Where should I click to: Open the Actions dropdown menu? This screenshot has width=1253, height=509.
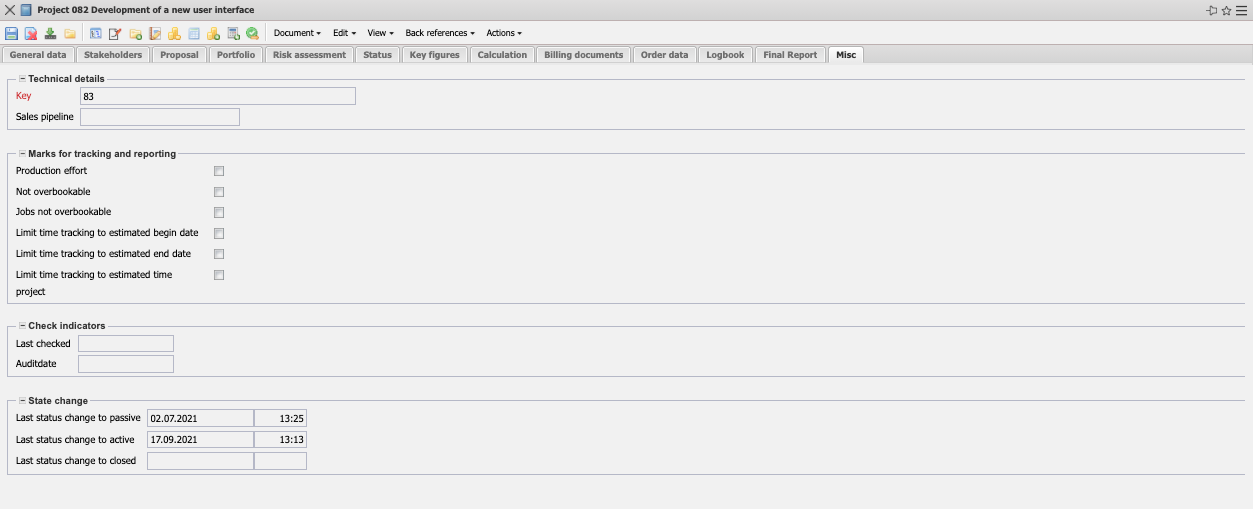click(x=504, y=33)
